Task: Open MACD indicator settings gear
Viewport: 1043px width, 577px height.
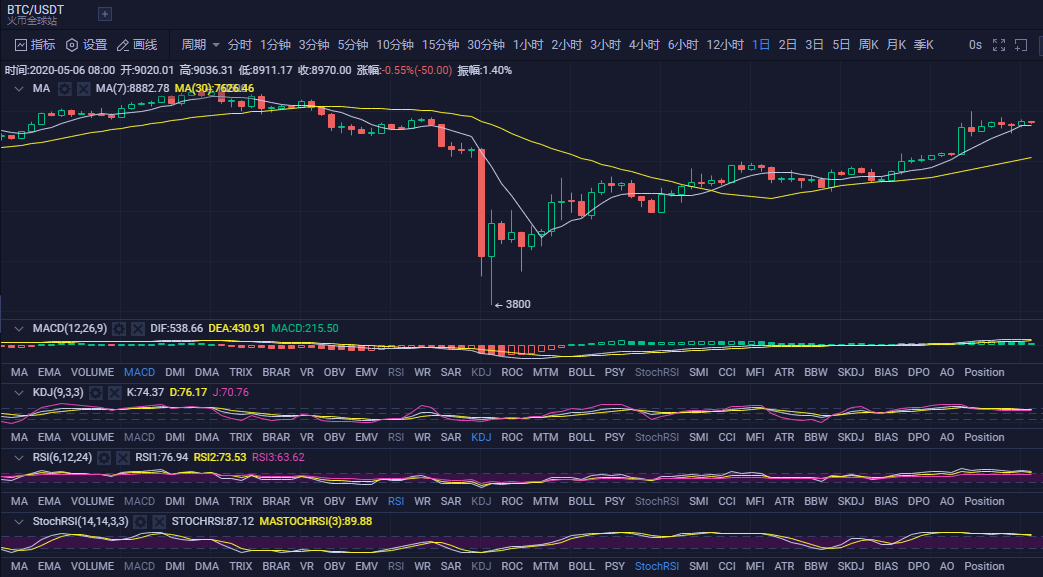Action: pyautogui.click(x=119, y=328)
